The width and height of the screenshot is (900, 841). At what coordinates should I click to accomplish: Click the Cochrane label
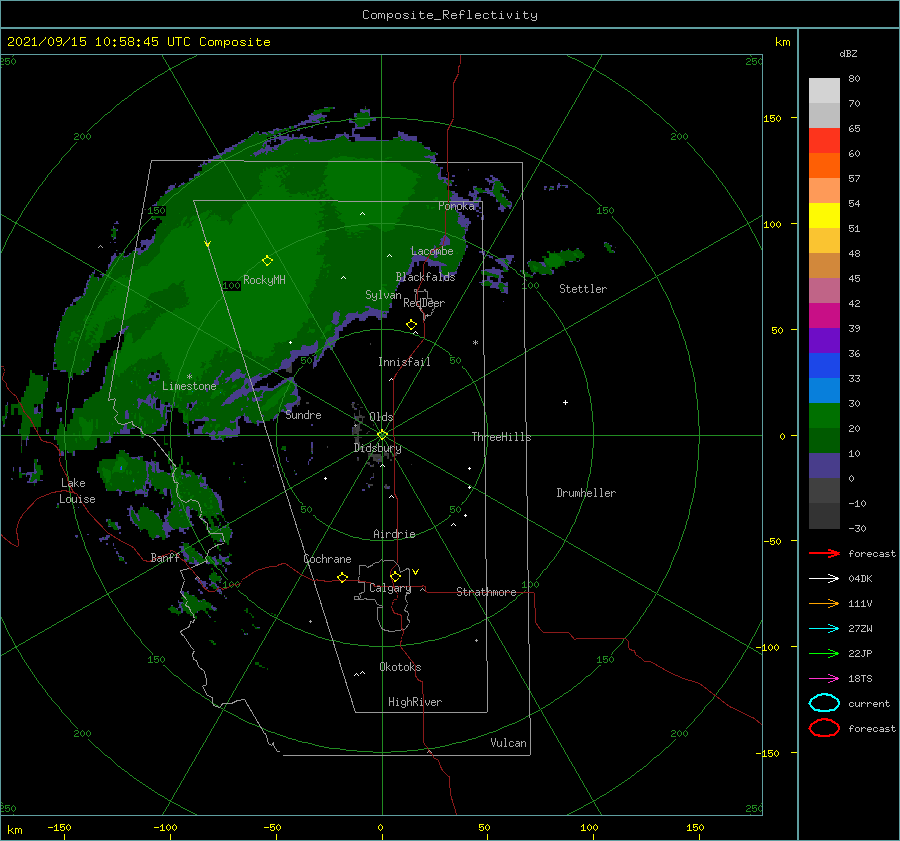[x=327, y=559]
